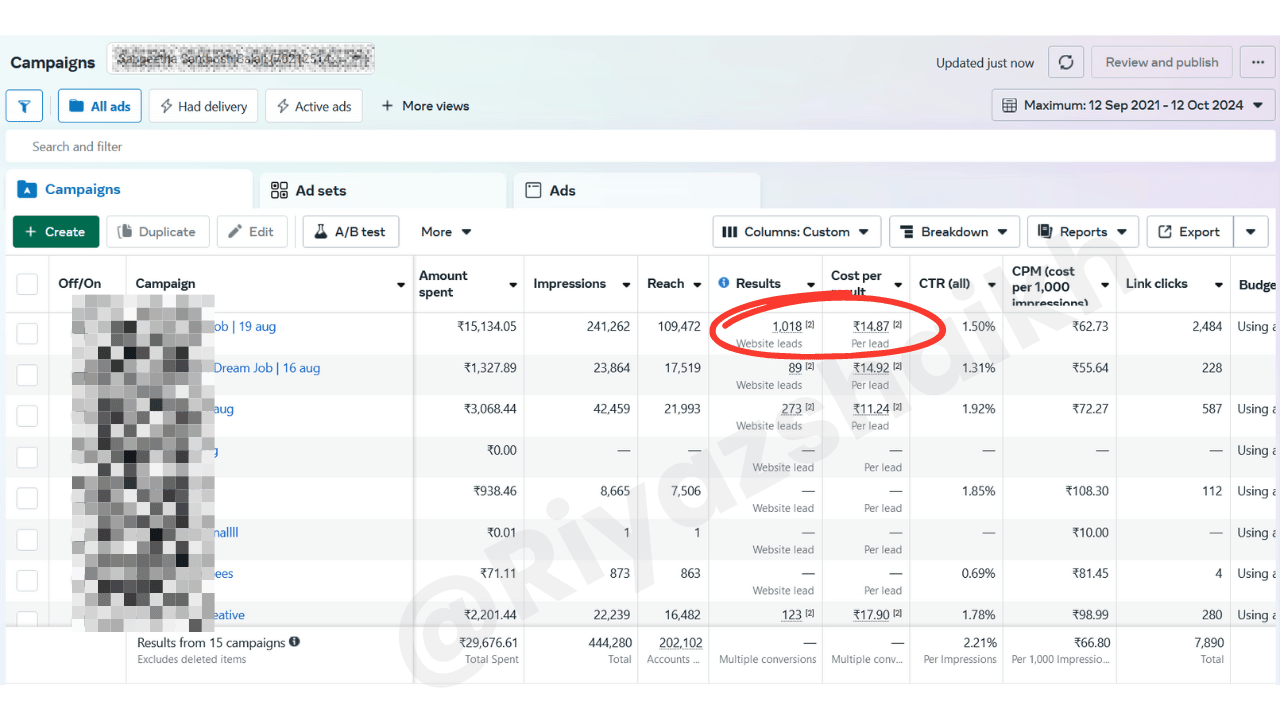Open the date range selector dropdown
Viewport: 1280px width, 720px height.
coord(1133,105)
